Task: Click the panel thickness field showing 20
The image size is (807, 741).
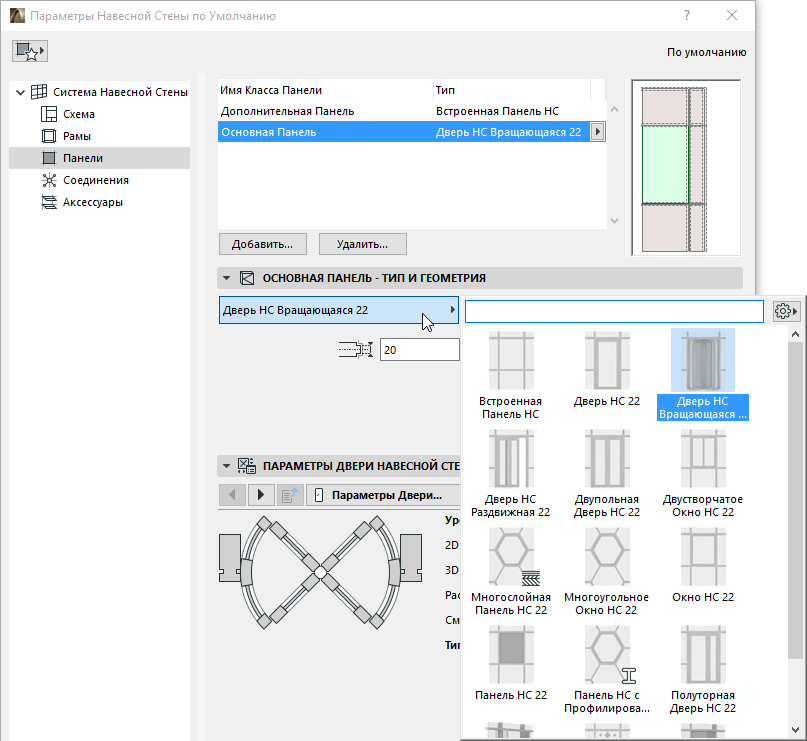Action: pyautogui.click(x=419, y=350)
